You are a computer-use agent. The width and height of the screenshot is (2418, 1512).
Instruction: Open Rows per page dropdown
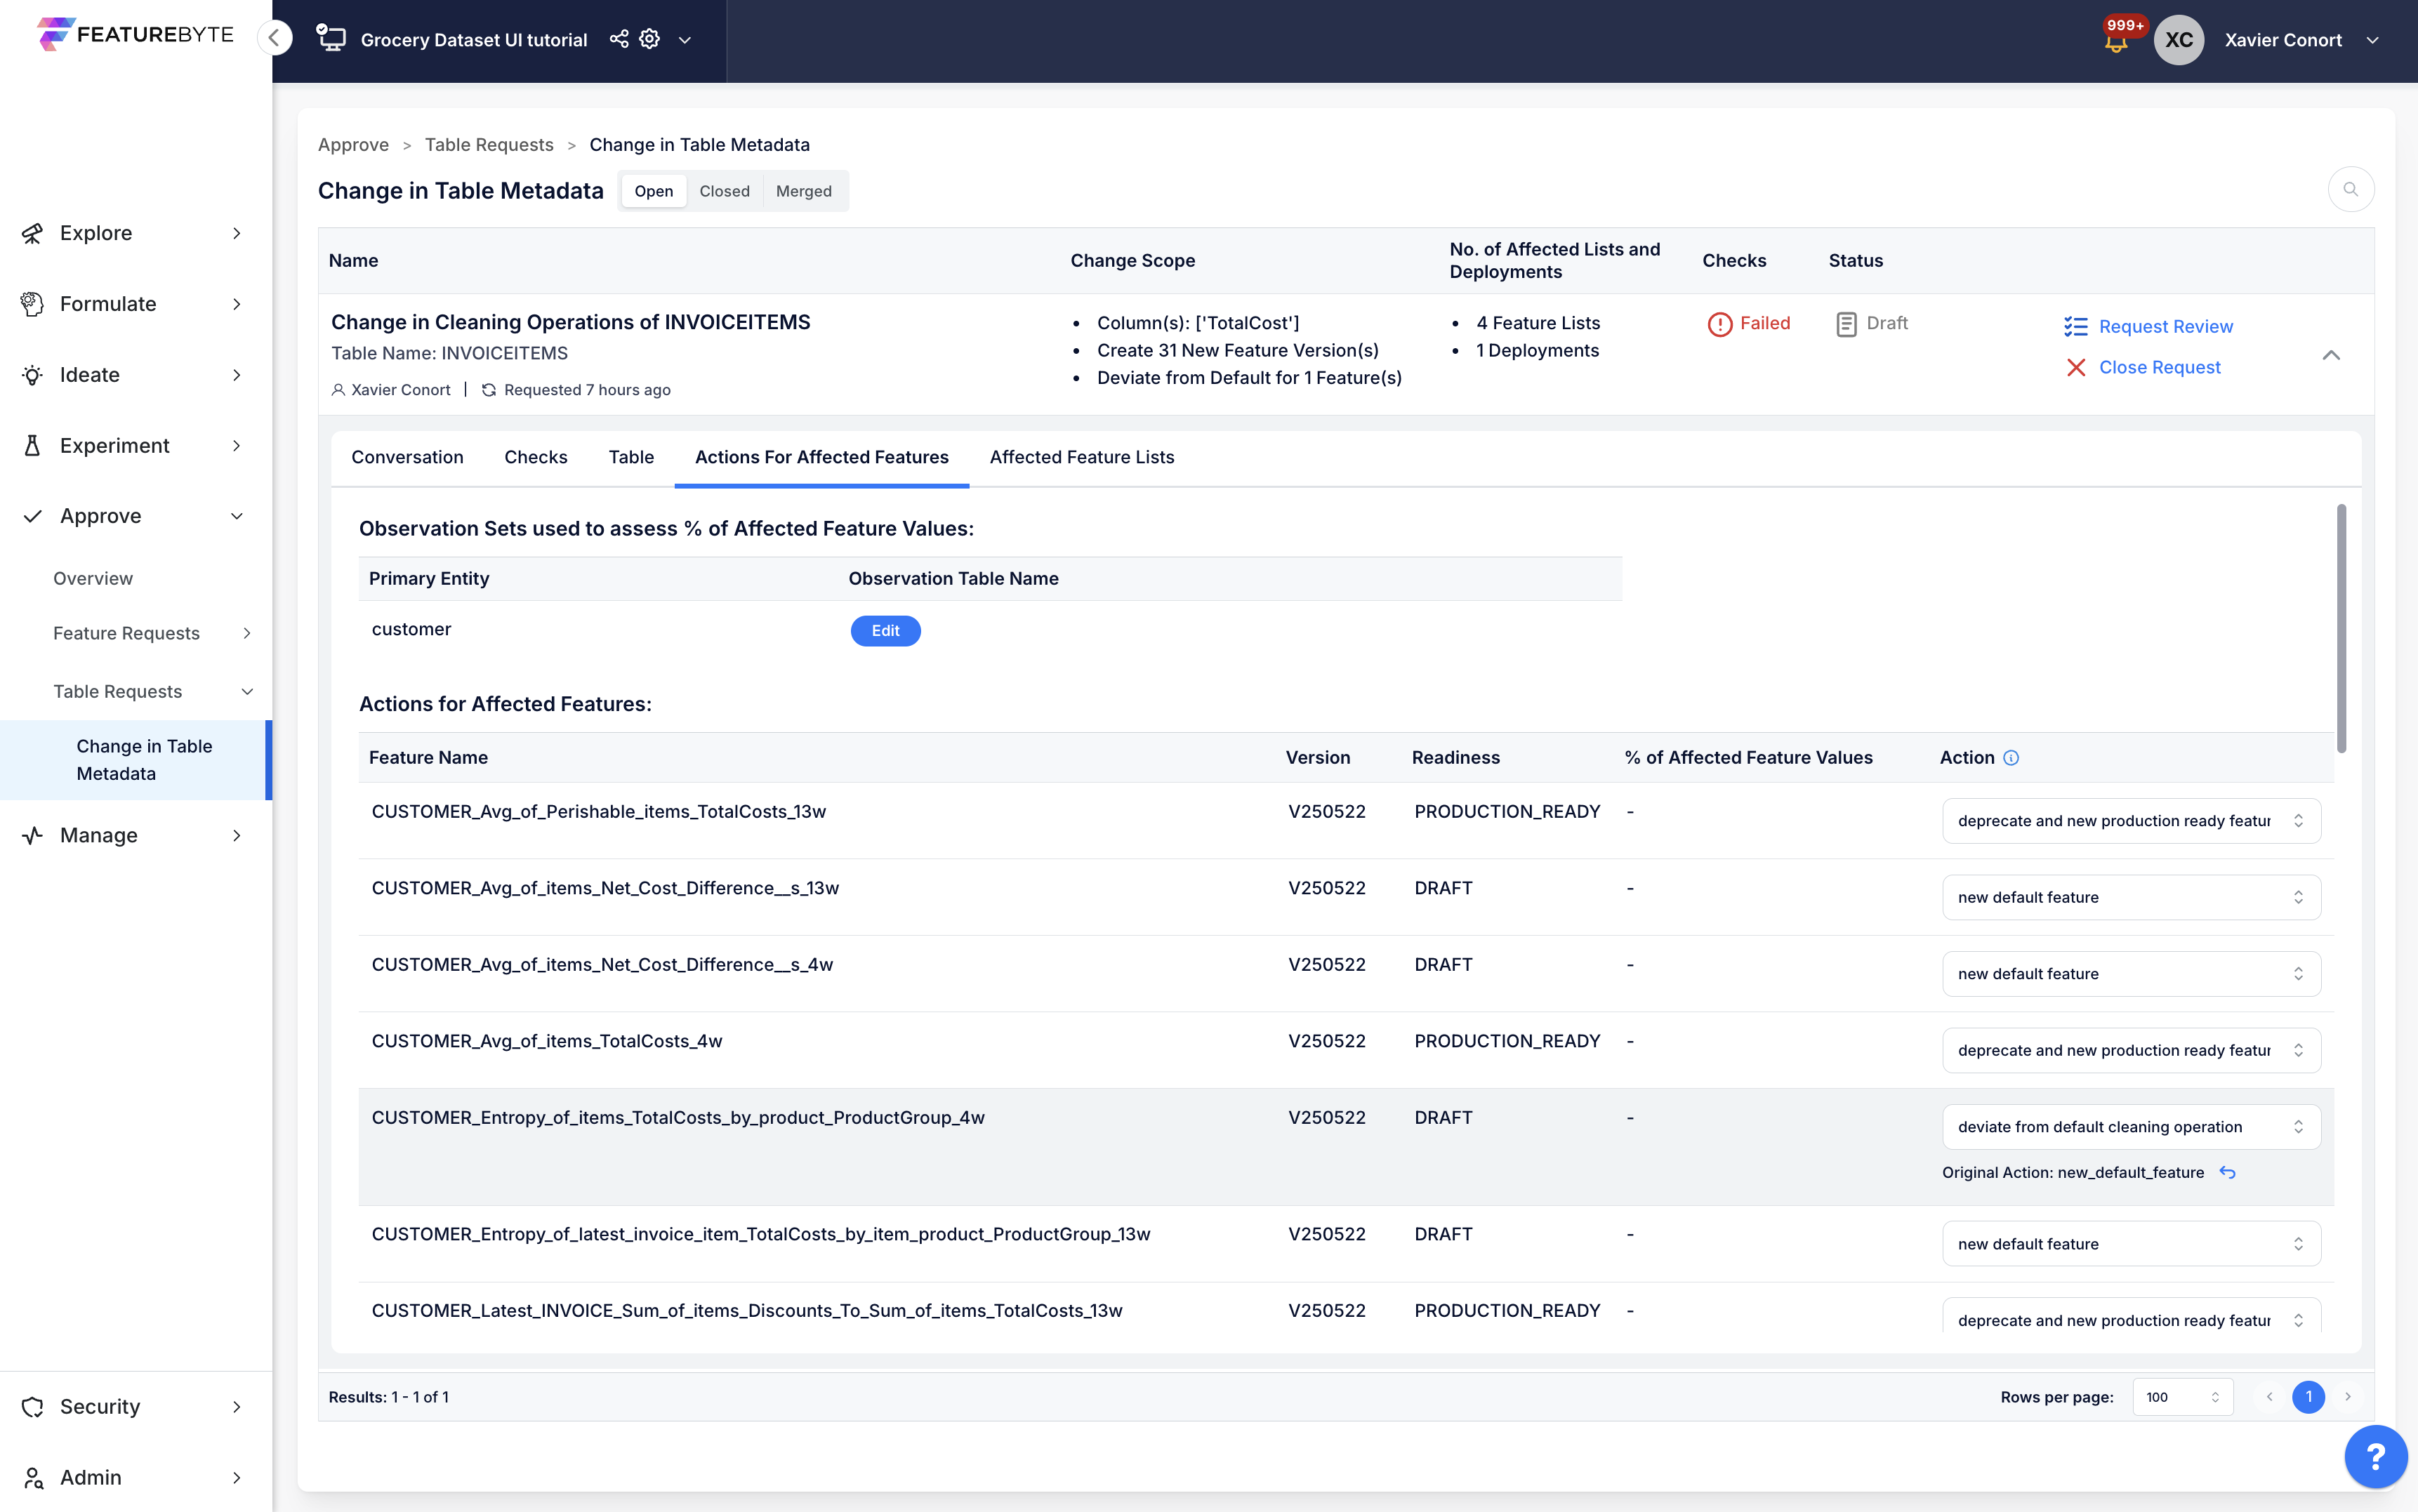pos(2182,1397)
